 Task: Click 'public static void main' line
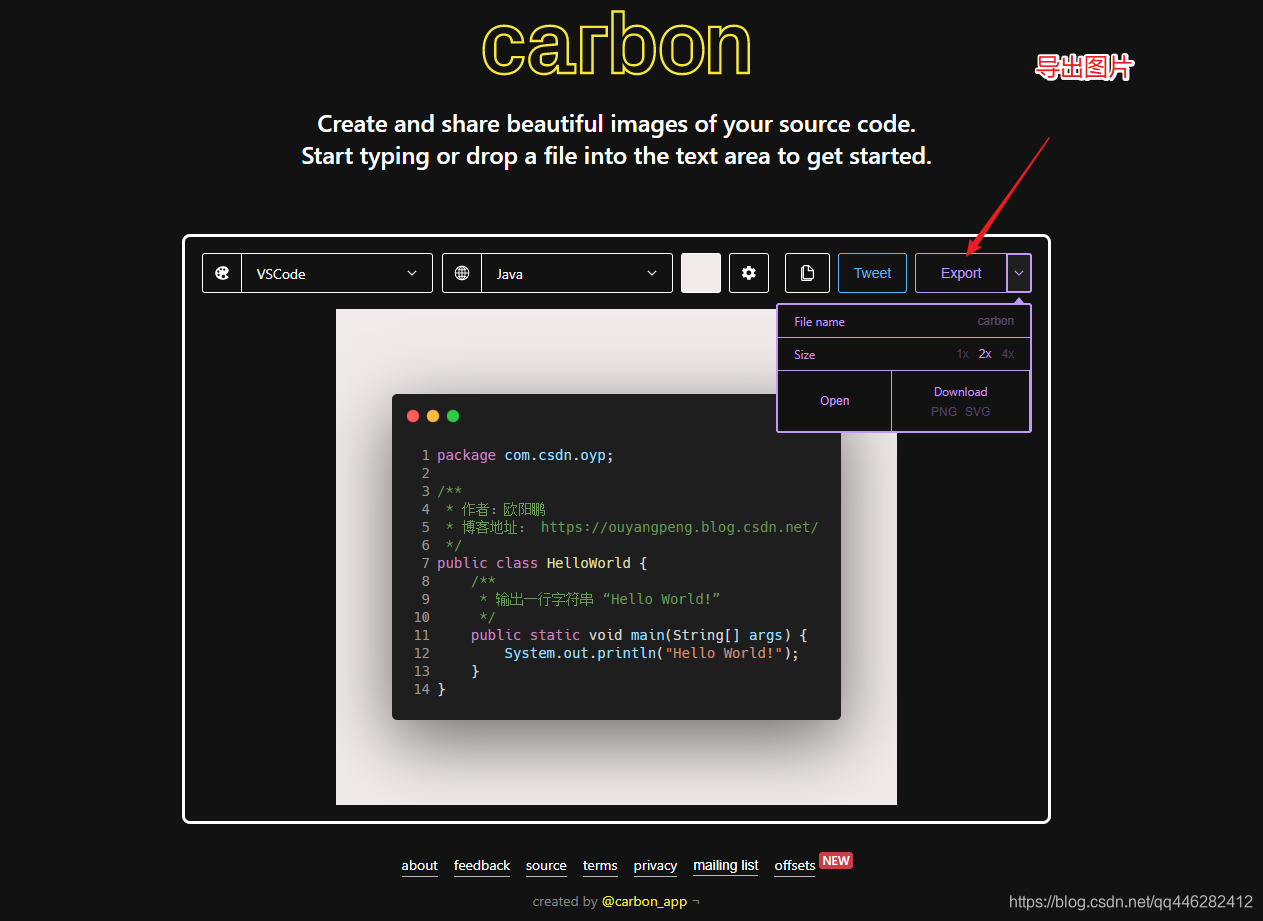tap(639, 635)
